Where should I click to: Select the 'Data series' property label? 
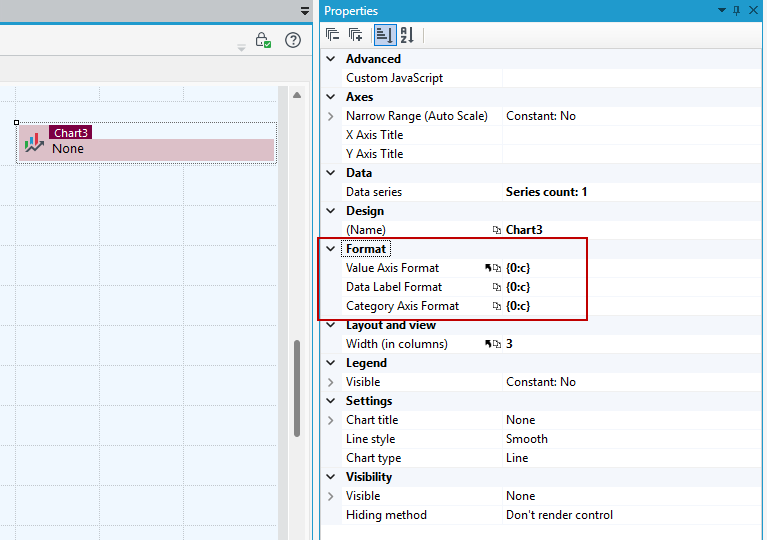coord(374,192)
